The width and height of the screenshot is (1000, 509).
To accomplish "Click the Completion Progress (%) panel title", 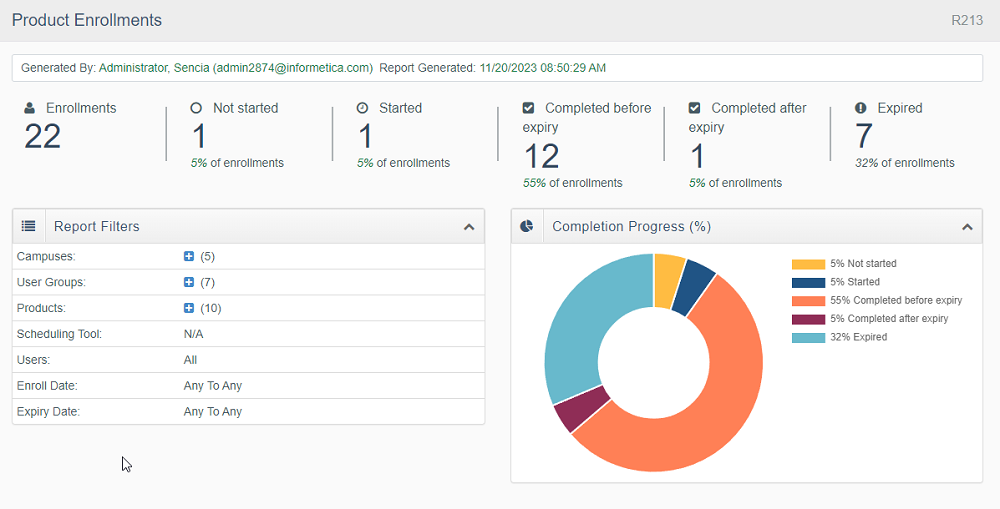I will [631, 226].
